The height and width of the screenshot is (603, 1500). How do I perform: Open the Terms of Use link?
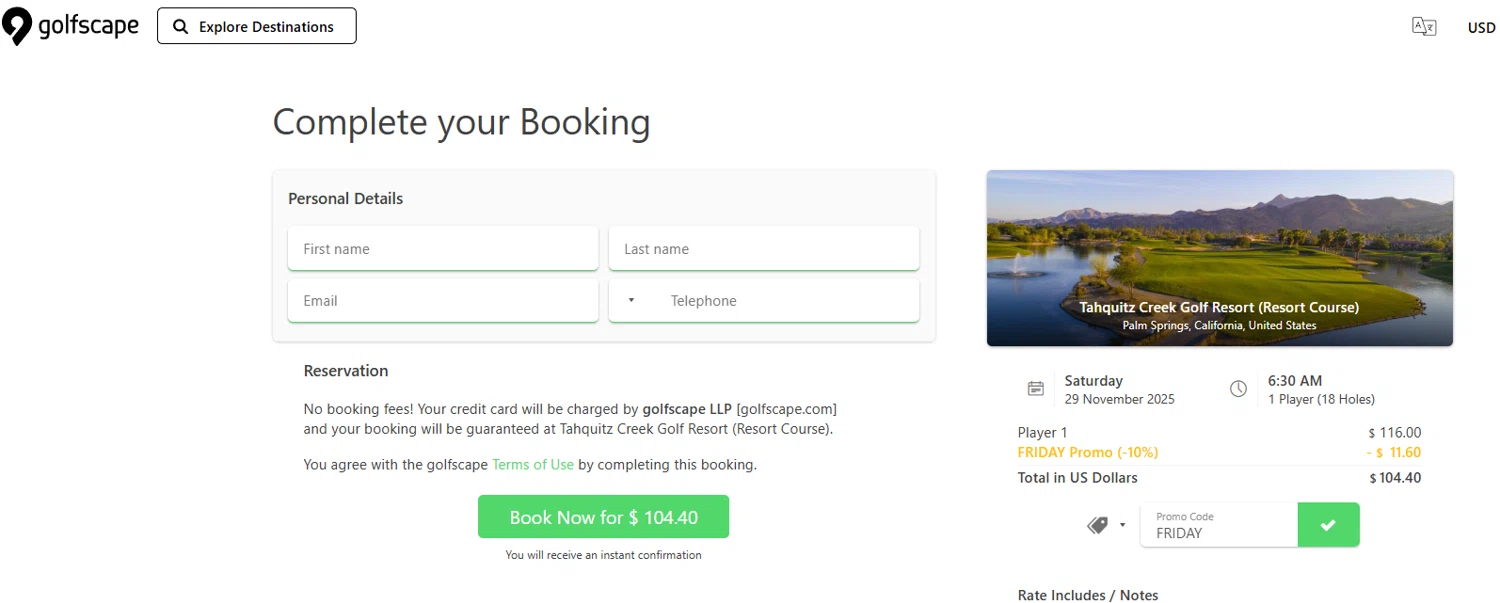533,465
